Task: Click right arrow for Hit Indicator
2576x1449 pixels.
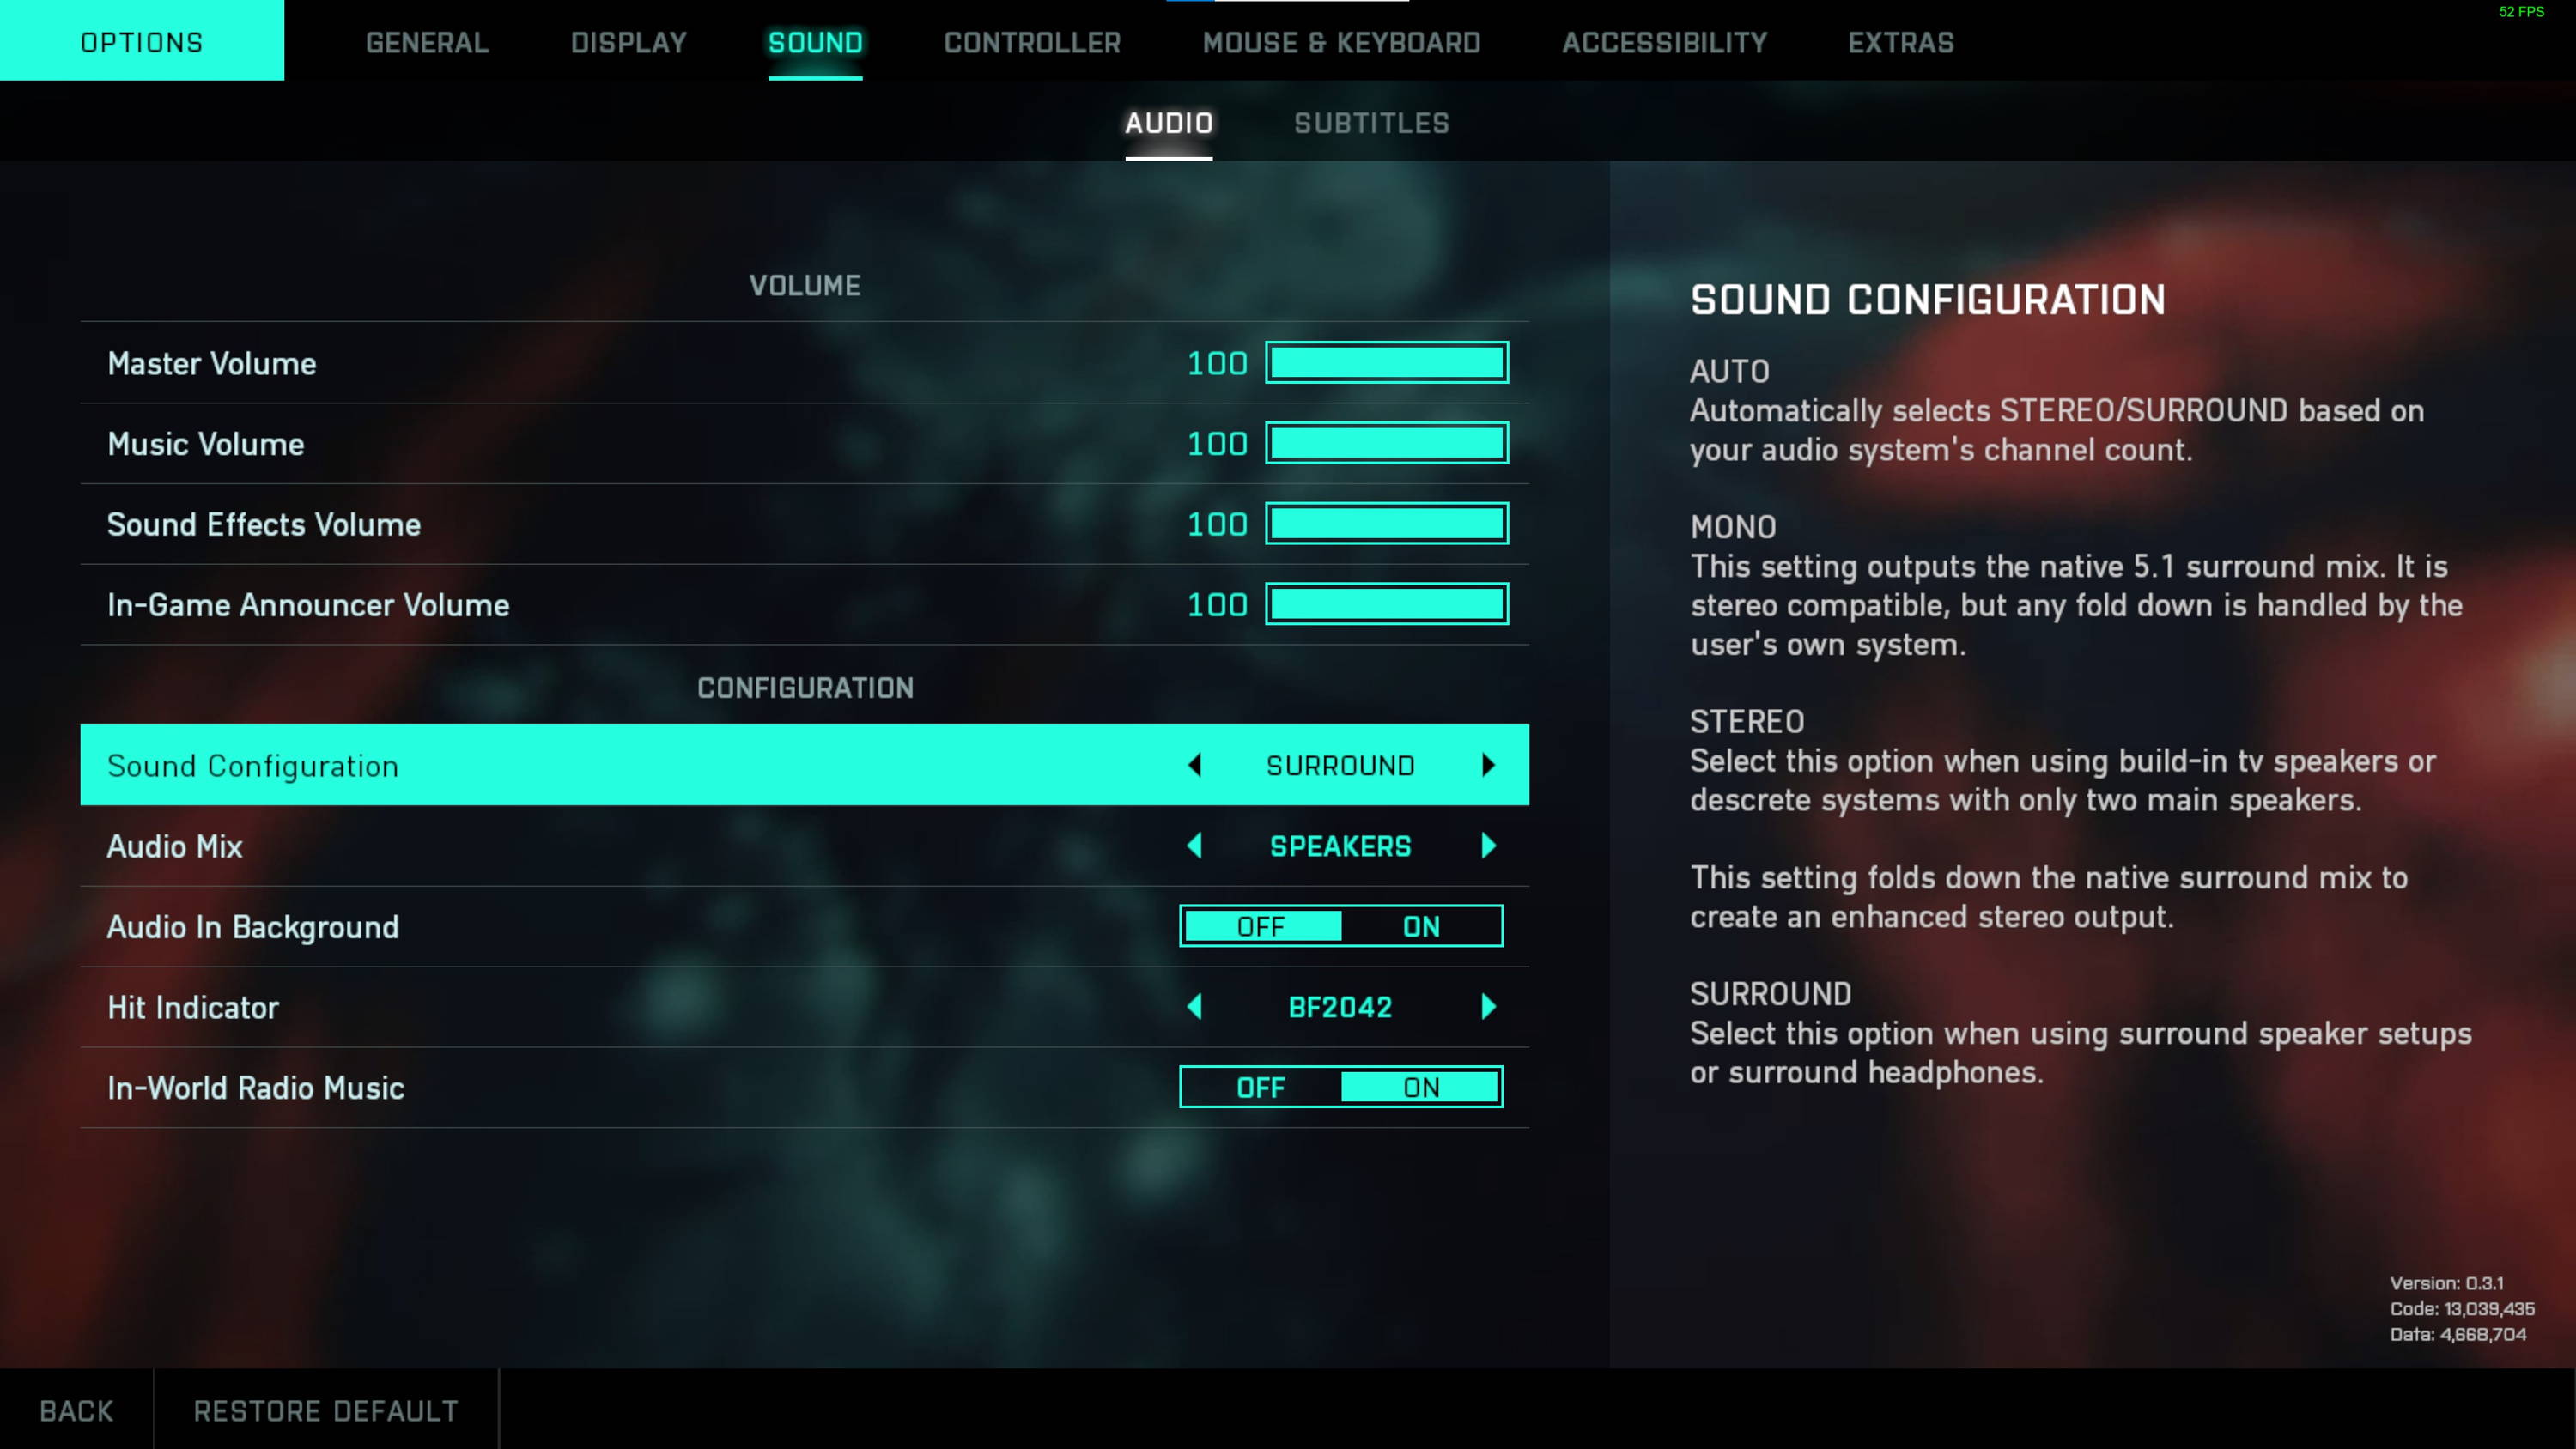Action: point(1488,1007)
